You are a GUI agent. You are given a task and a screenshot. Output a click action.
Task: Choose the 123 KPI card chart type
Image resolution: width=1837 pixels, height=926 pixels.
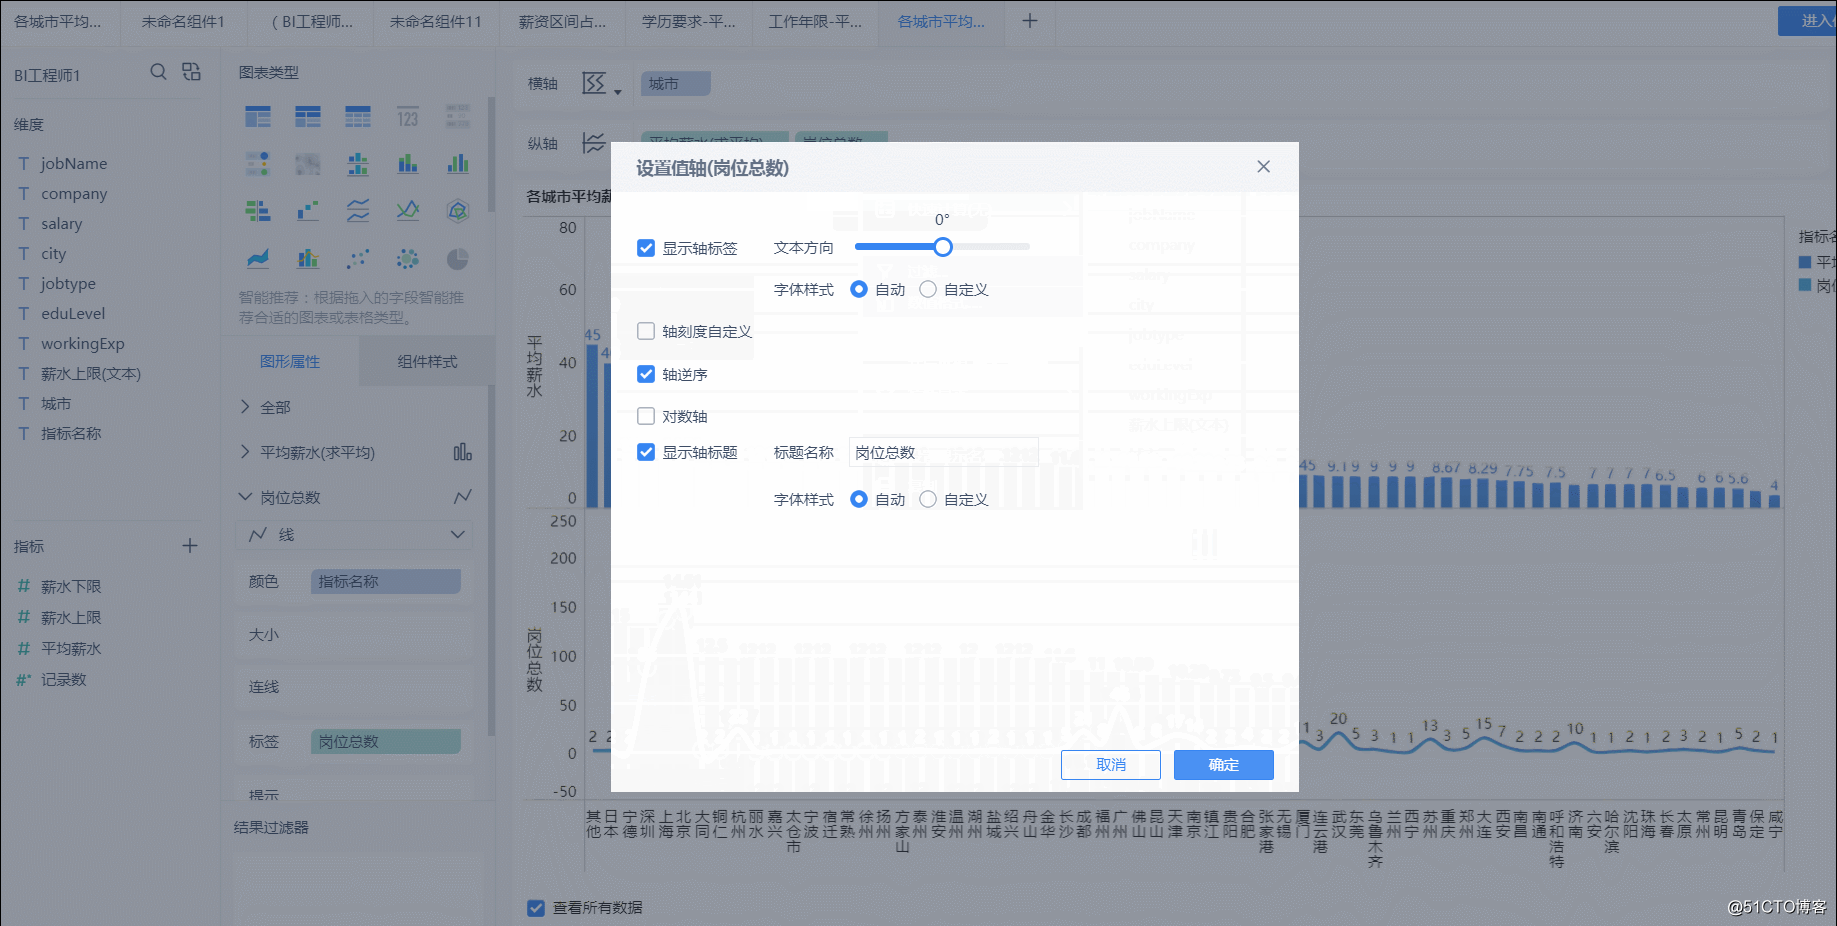(408, 117)
